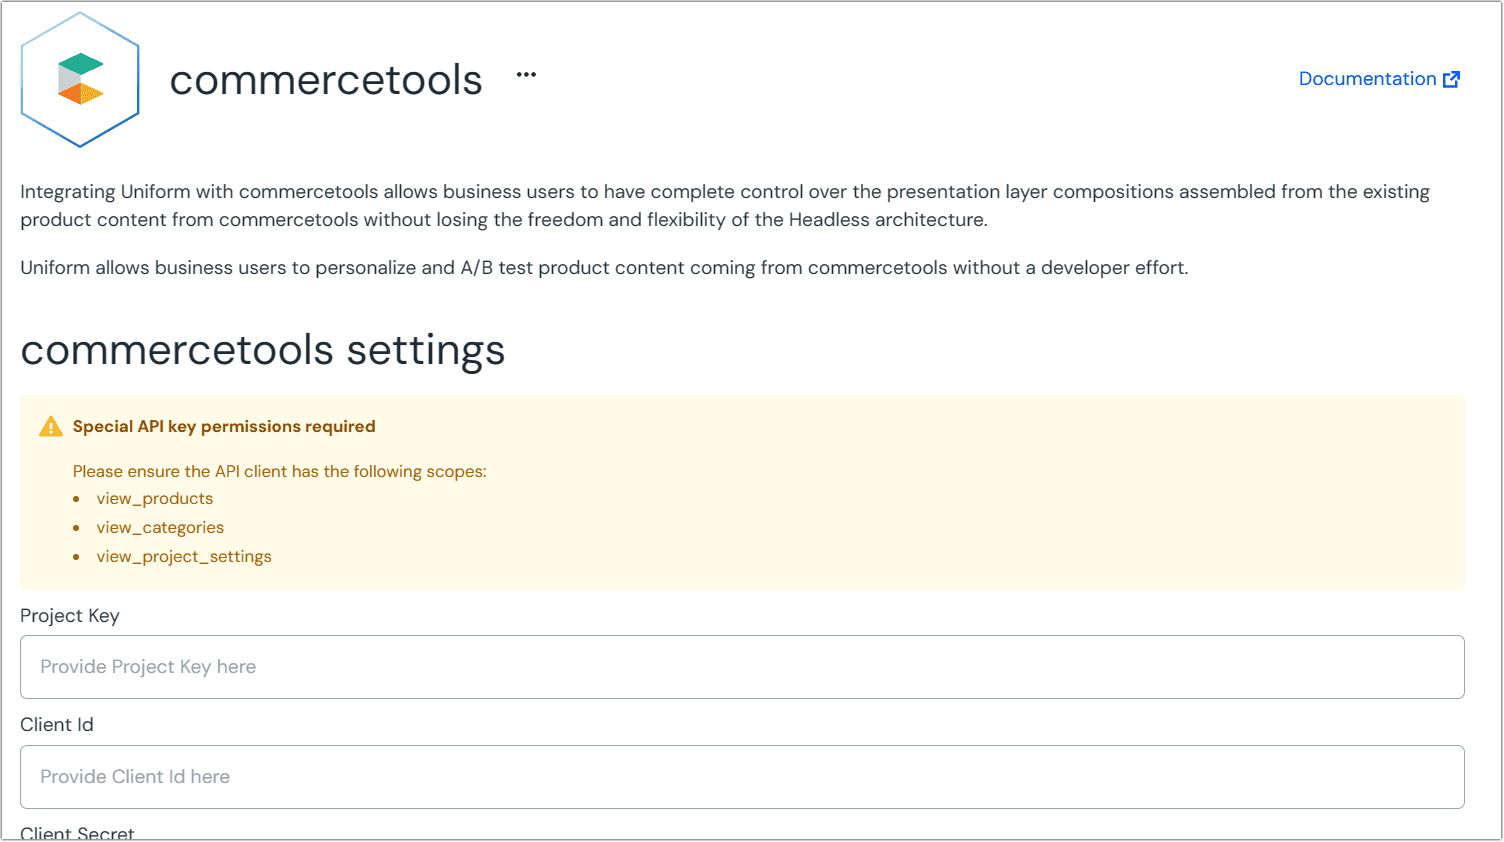Screen dimensions: 1504x842
Task: Click the Project Key field label
Action: [70, 616]
